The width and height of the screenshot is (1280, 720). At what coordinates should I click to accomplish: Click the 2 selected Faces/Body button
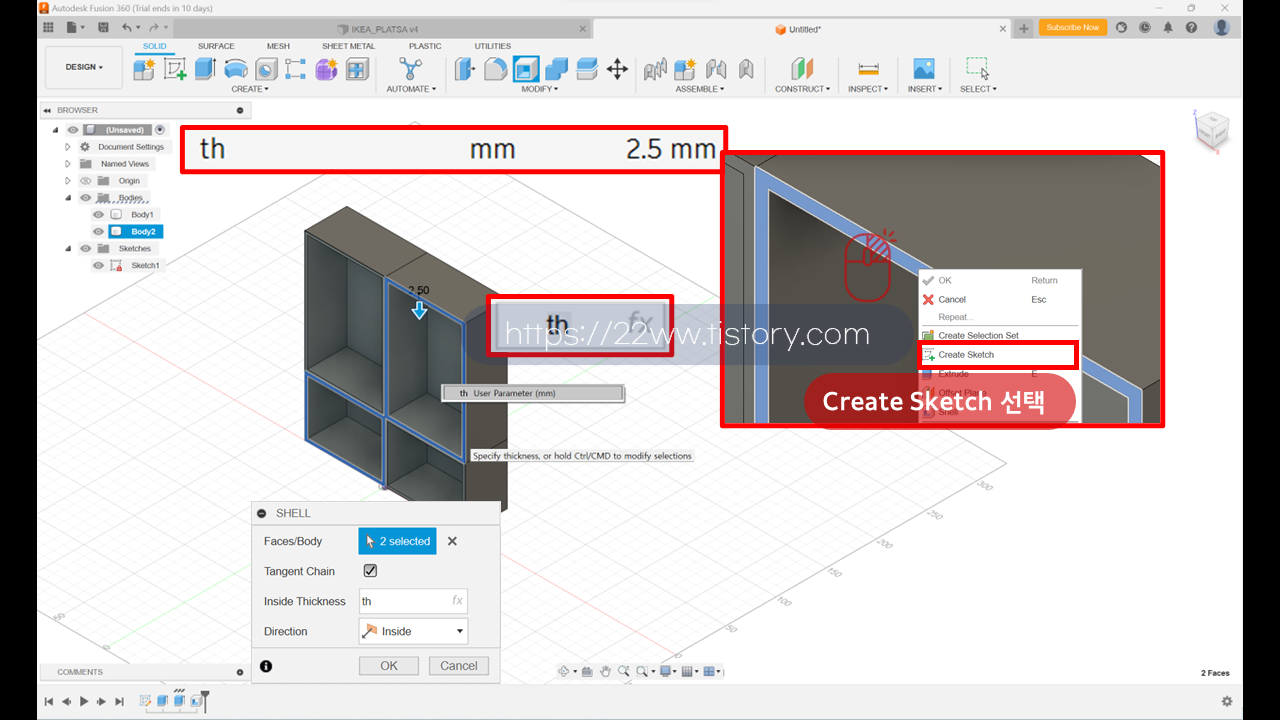point(398,541)
